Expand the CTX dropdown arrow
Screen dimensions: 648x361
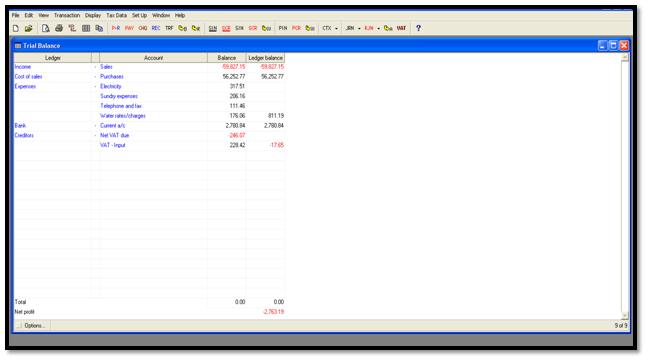click(x=336, y=28)
